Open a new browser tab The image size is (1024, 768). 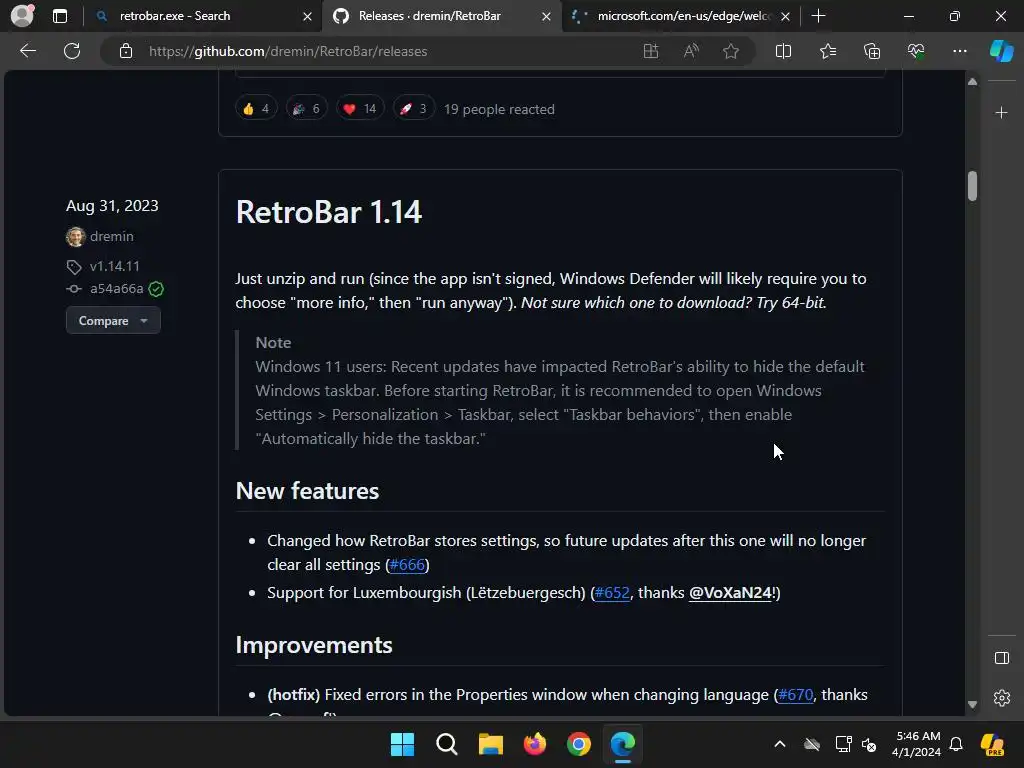[818, 16]
